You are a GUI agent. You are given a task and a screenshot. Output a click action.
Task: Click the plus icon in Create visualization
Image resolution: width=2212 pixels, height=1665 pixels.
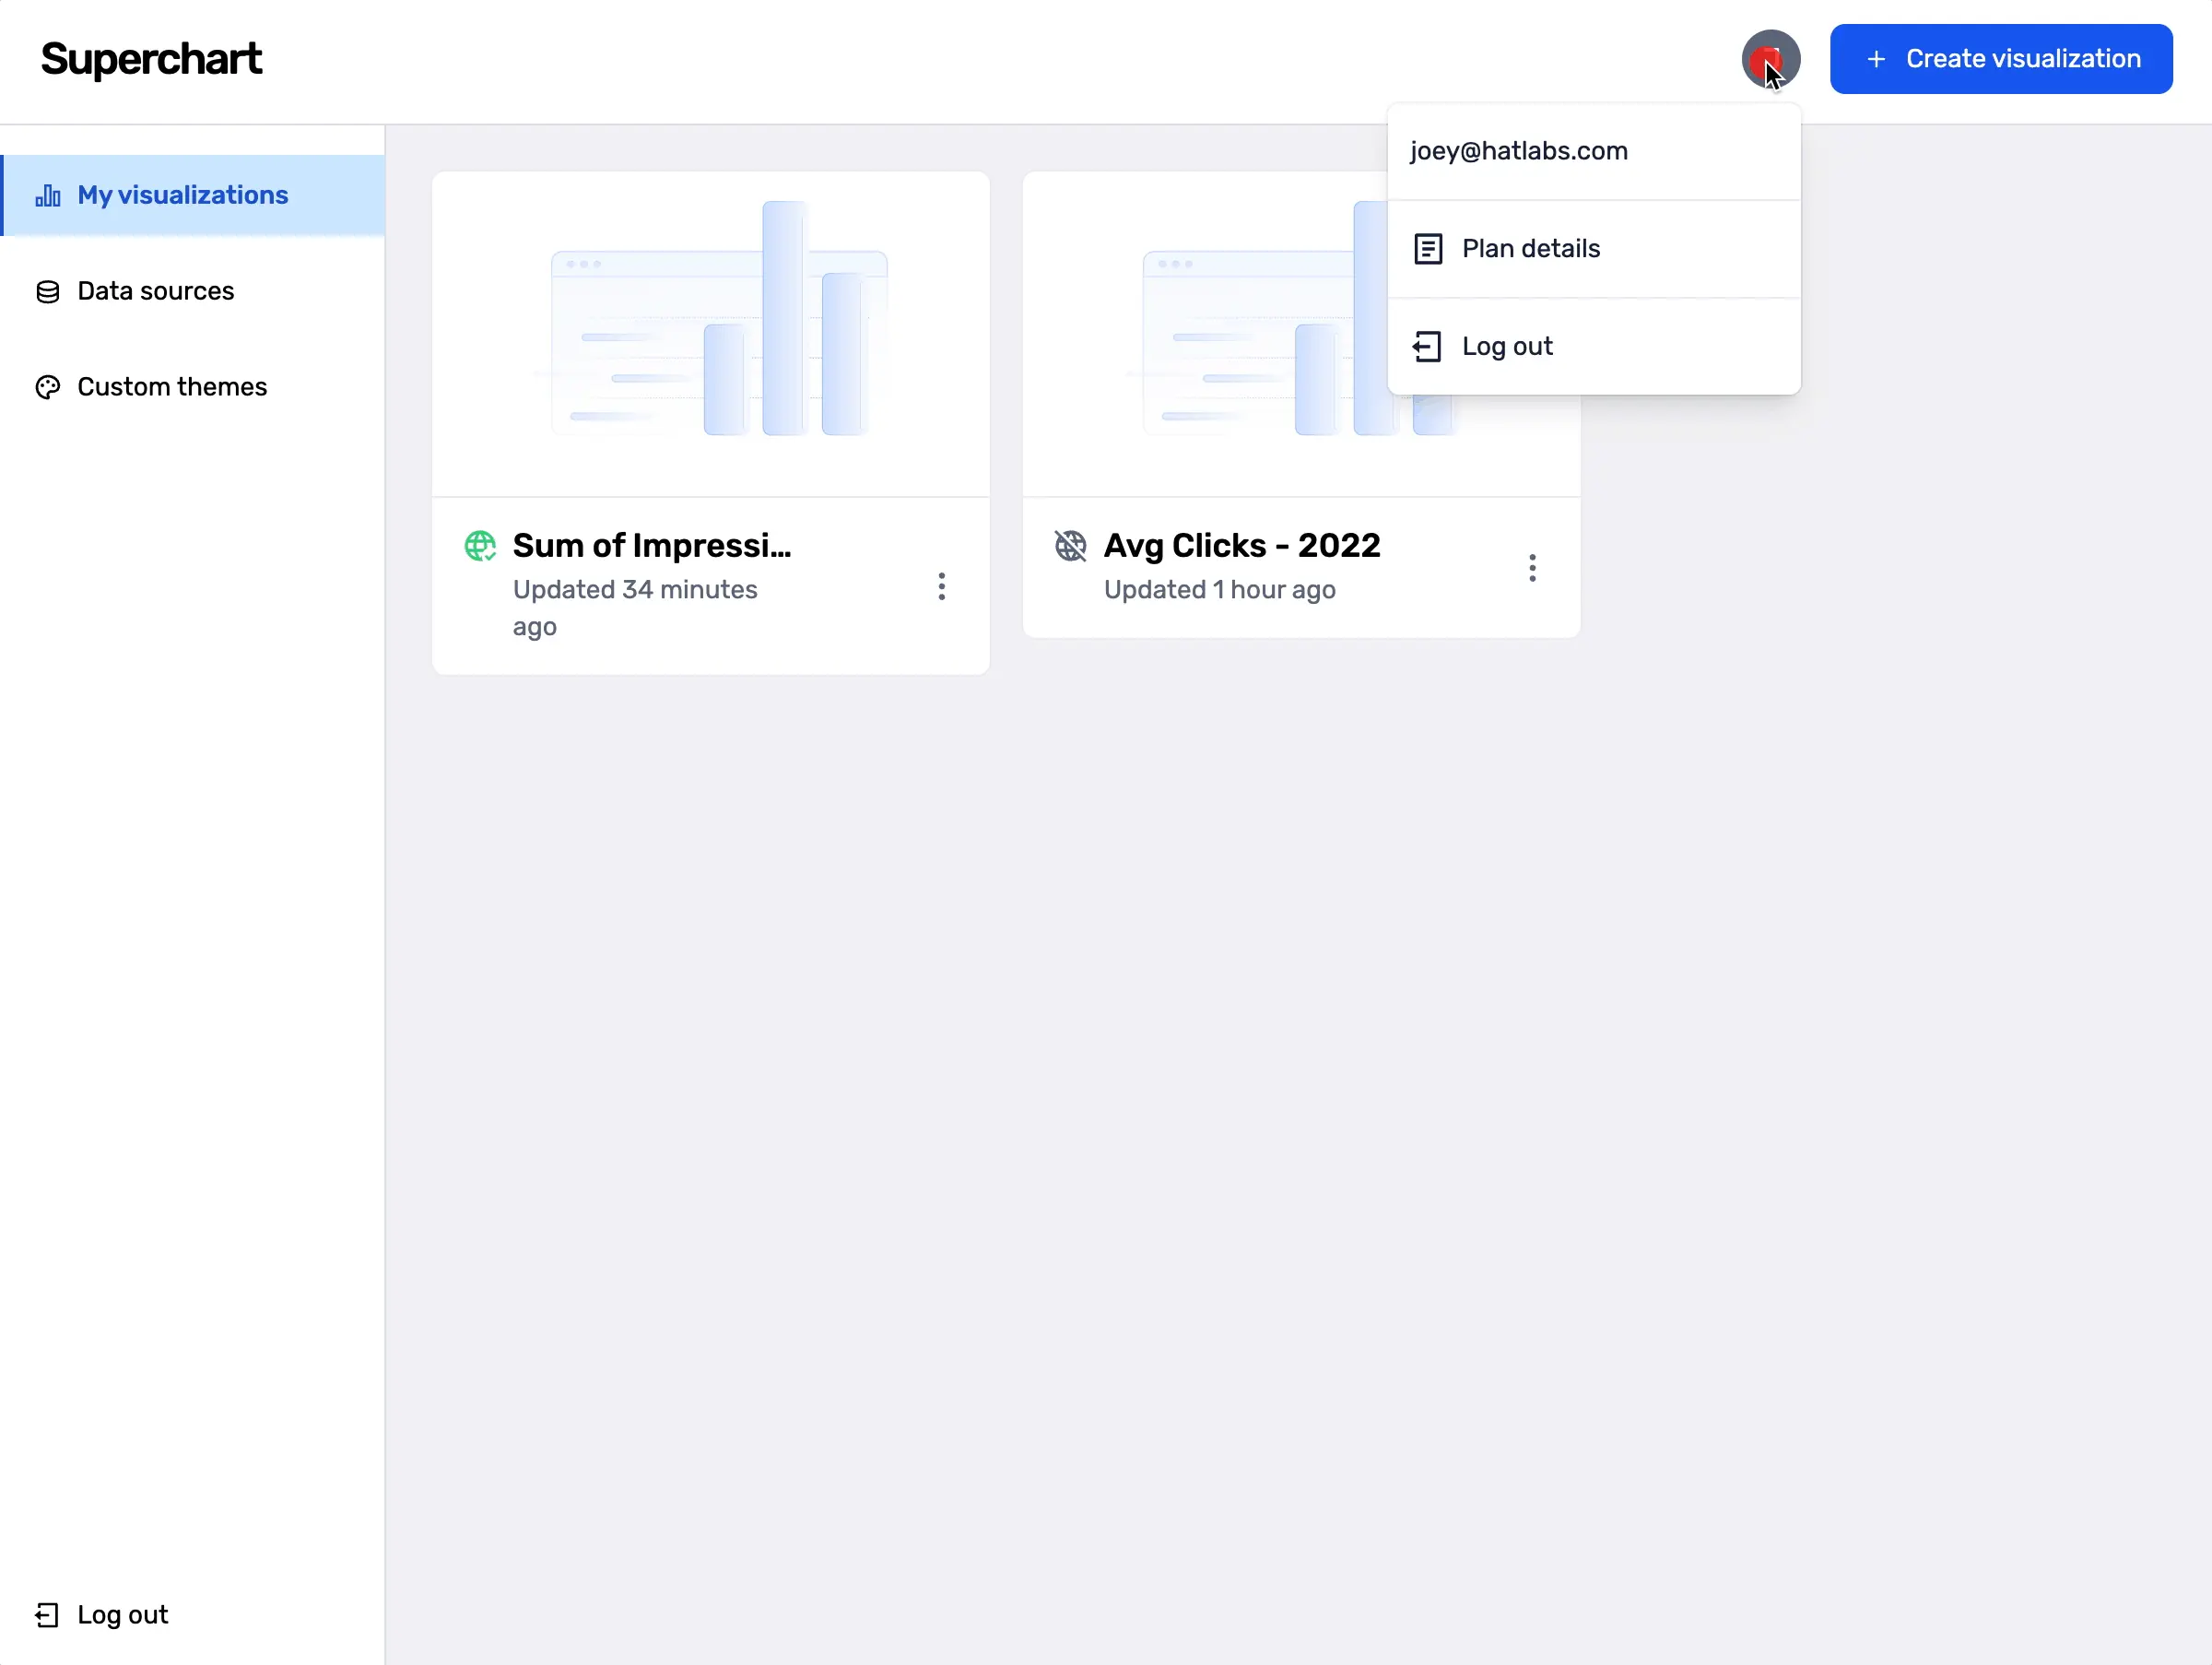point(1876,59)
